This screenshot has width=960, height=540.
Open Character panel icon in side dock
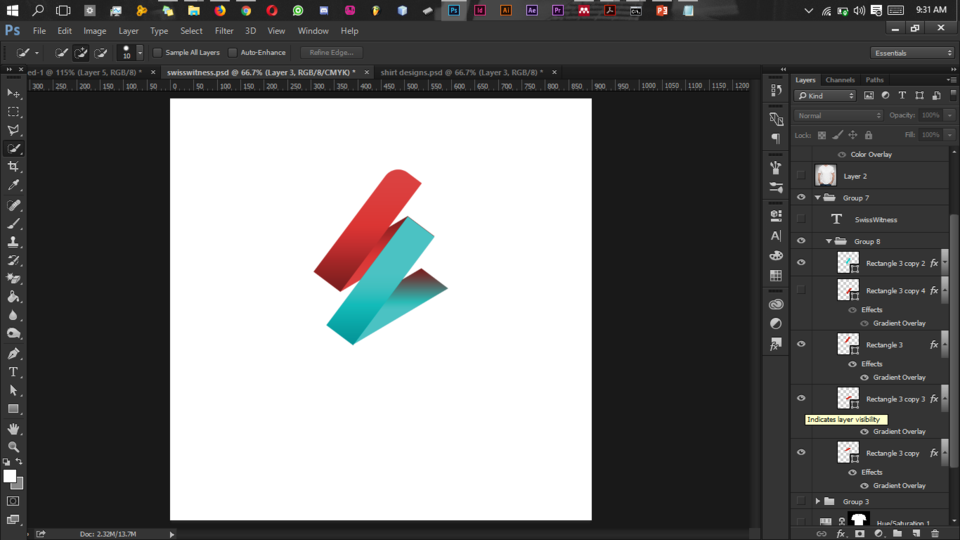pos(776,236)
